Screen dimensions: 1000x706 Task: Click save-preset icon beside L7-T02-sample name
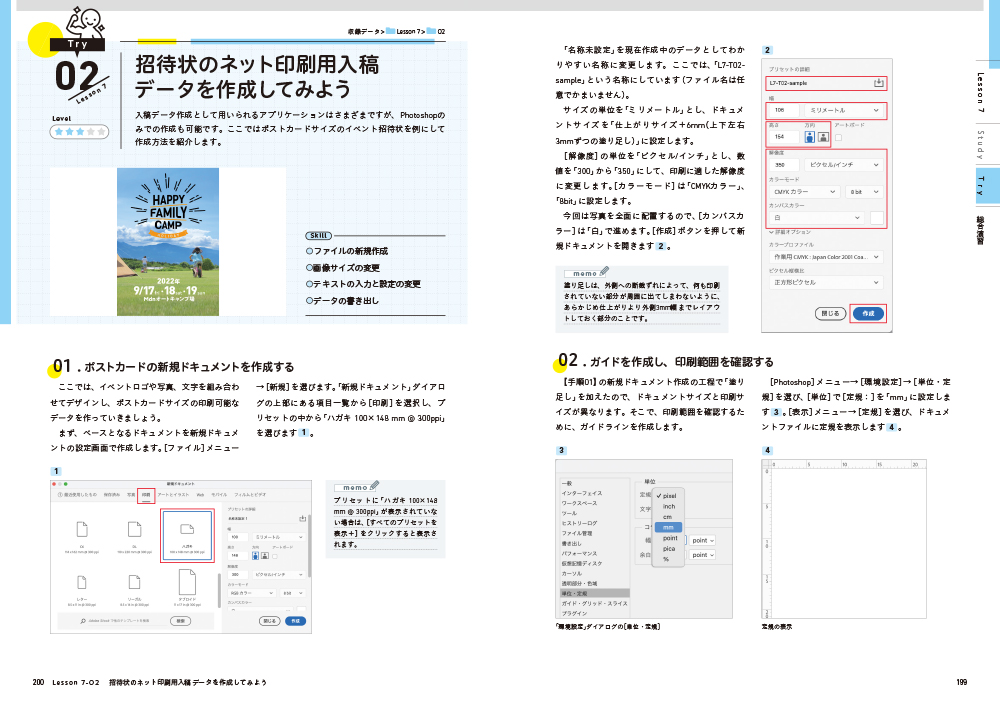coord(879,83)
